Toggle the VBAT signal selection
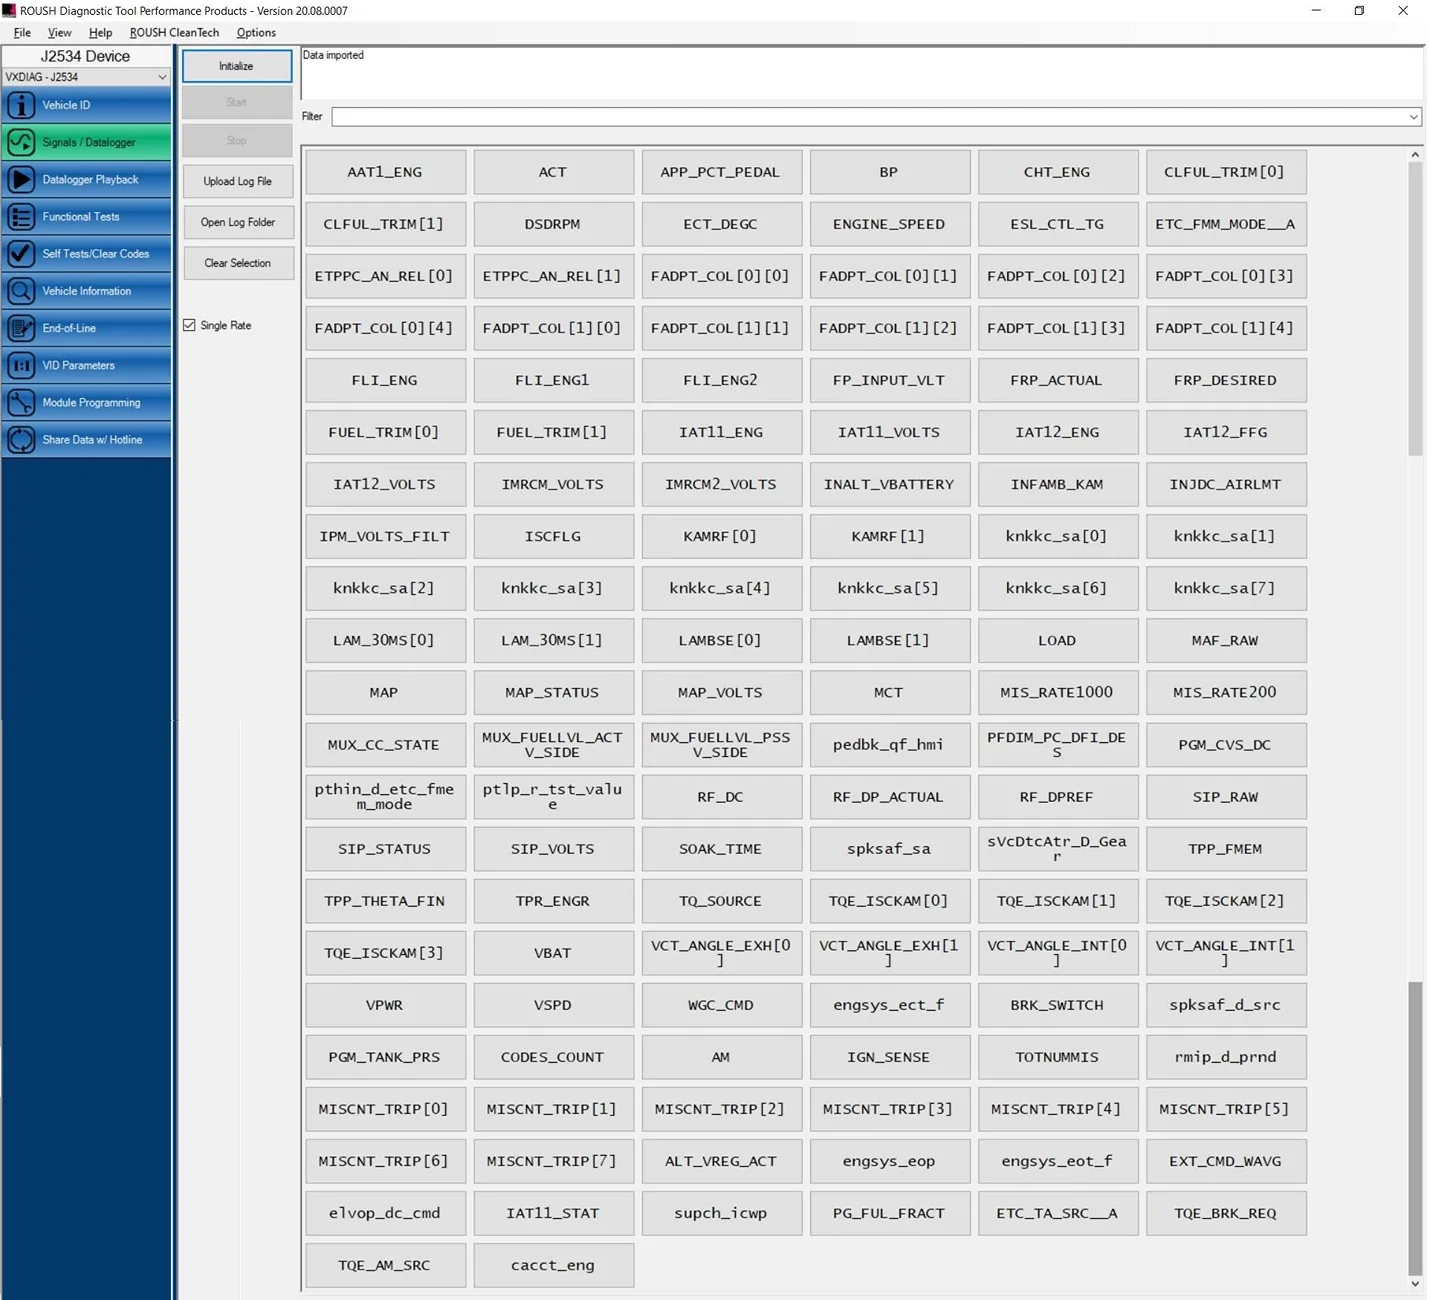The height and width of the screenshot is (1300, 1430). click(553, 953)
